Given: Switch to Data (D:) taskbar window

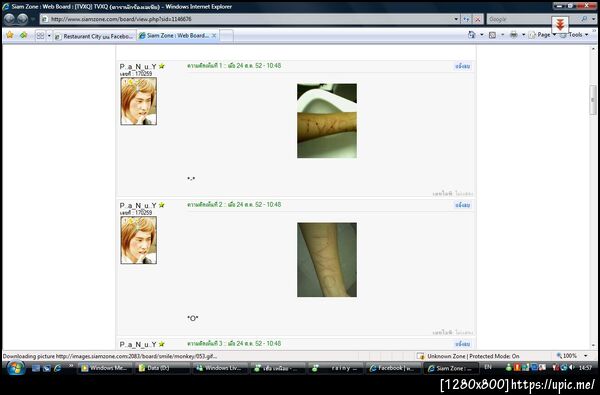Looking at the screenshot, I should point(162,368).
